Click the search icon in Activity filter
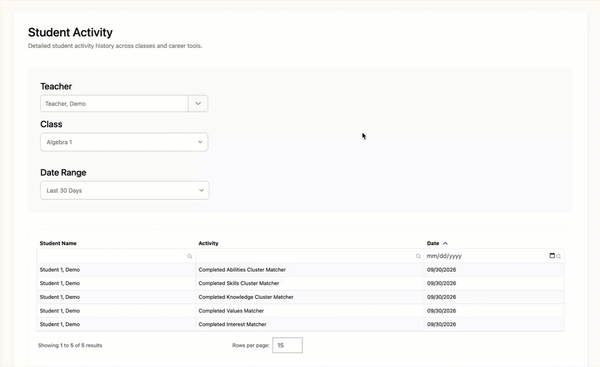The image size is (600, 367). (418, 256)
